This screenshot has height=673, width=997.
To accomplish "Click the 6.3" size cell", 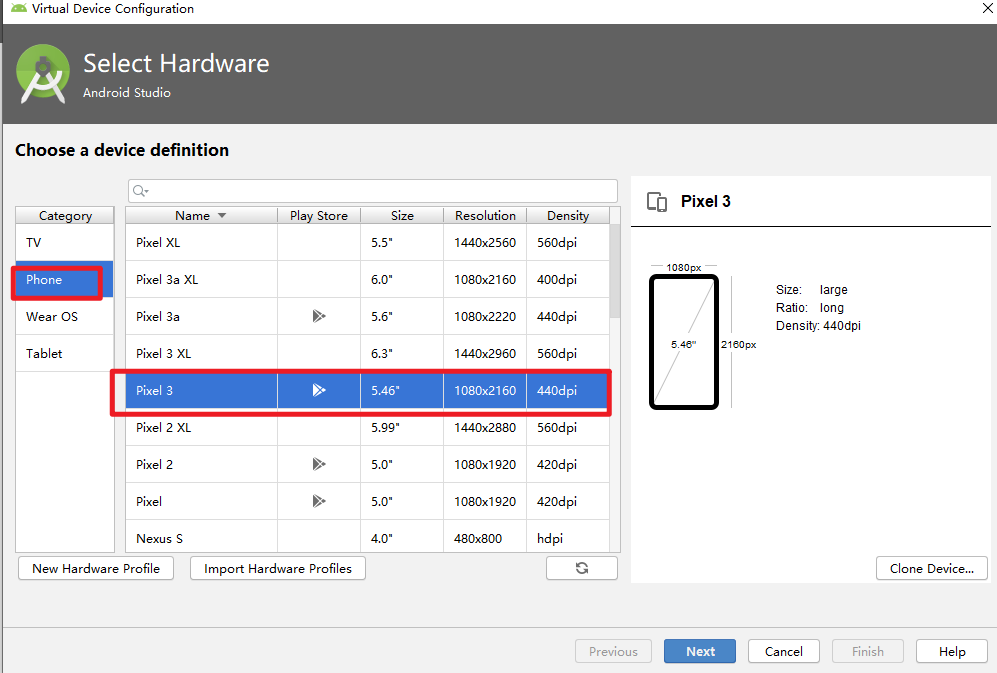I will pyautogui.click(x=402, y=353).
